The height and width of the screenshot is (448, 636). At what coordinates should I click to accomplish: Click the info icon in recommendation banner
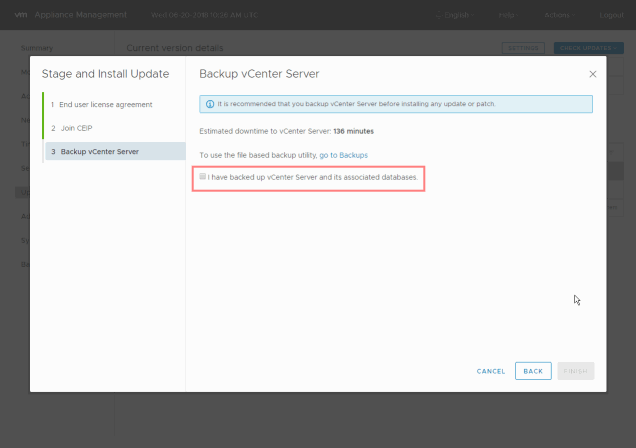pos(210,104)
